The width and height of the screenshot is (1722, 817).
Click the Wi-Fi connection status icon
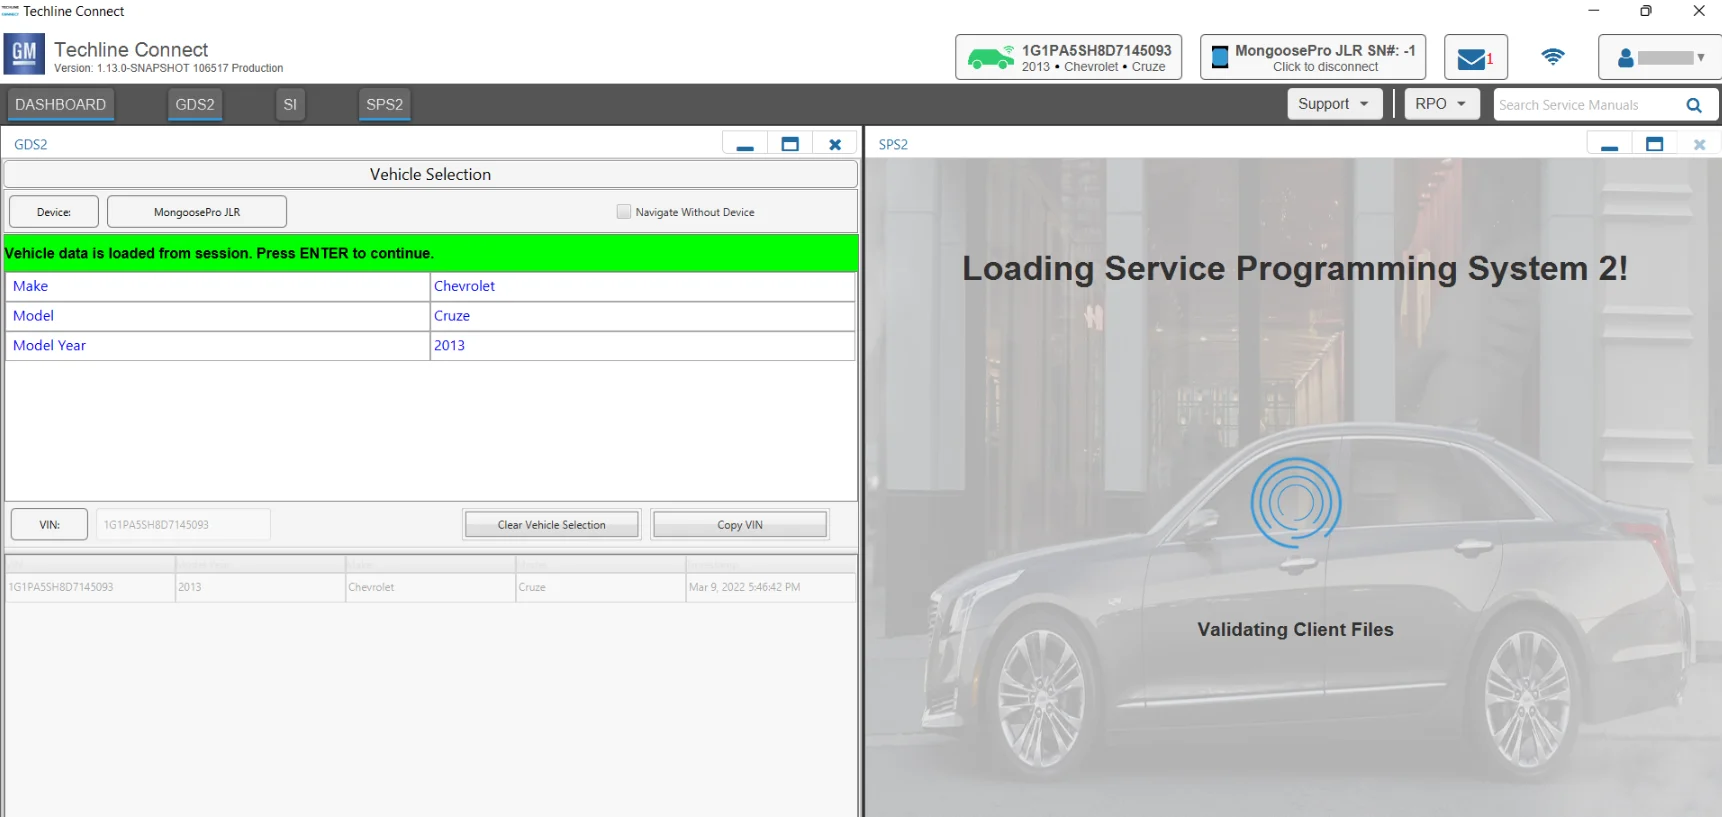pyautogui.click(x=1552, y=57)
